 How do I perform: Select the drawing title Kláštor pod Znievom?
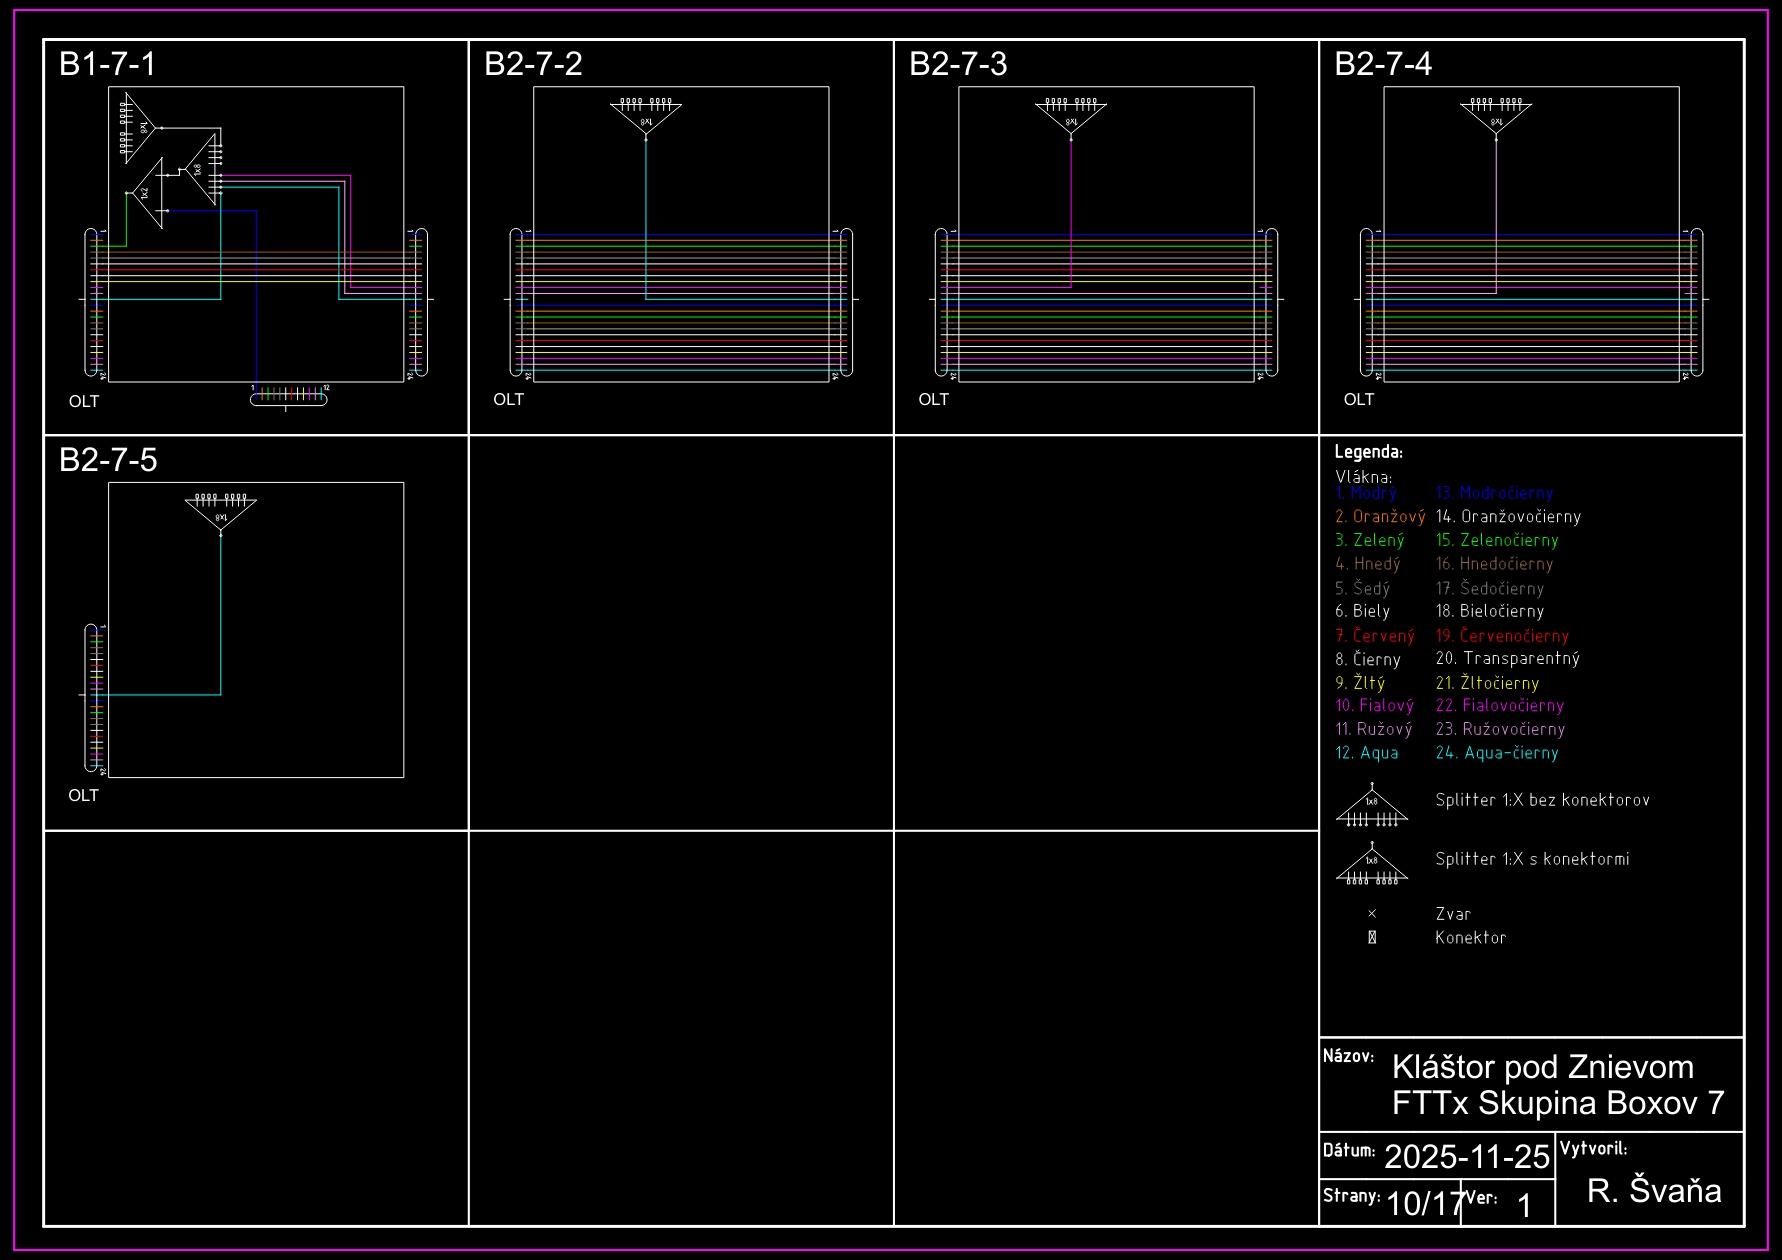(x=1542, y=1067)
